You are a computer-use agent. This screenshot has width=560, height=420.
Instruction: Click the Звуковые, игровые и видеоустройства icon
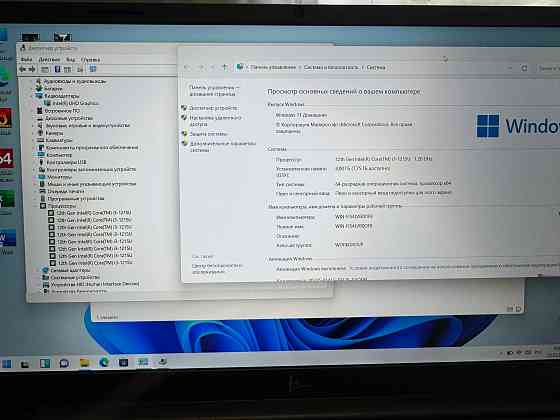pyautogui.click(x=40, y=125)
